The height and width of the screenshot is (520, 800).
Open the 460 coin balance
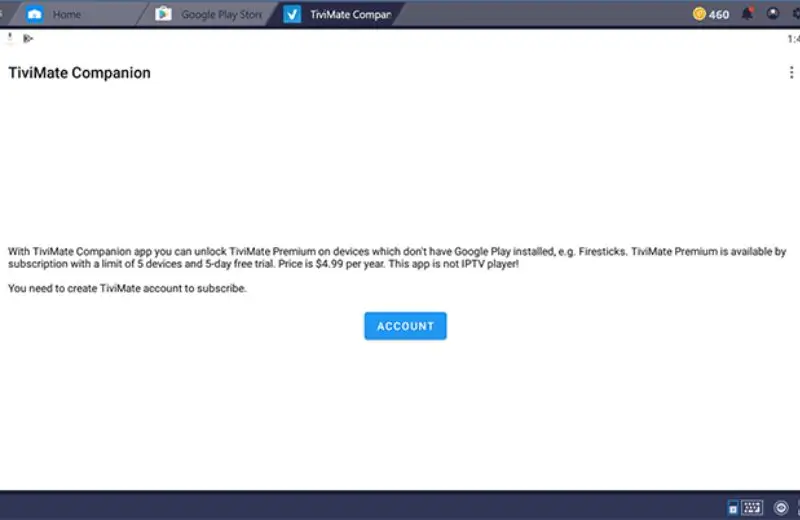coord(718,15)
